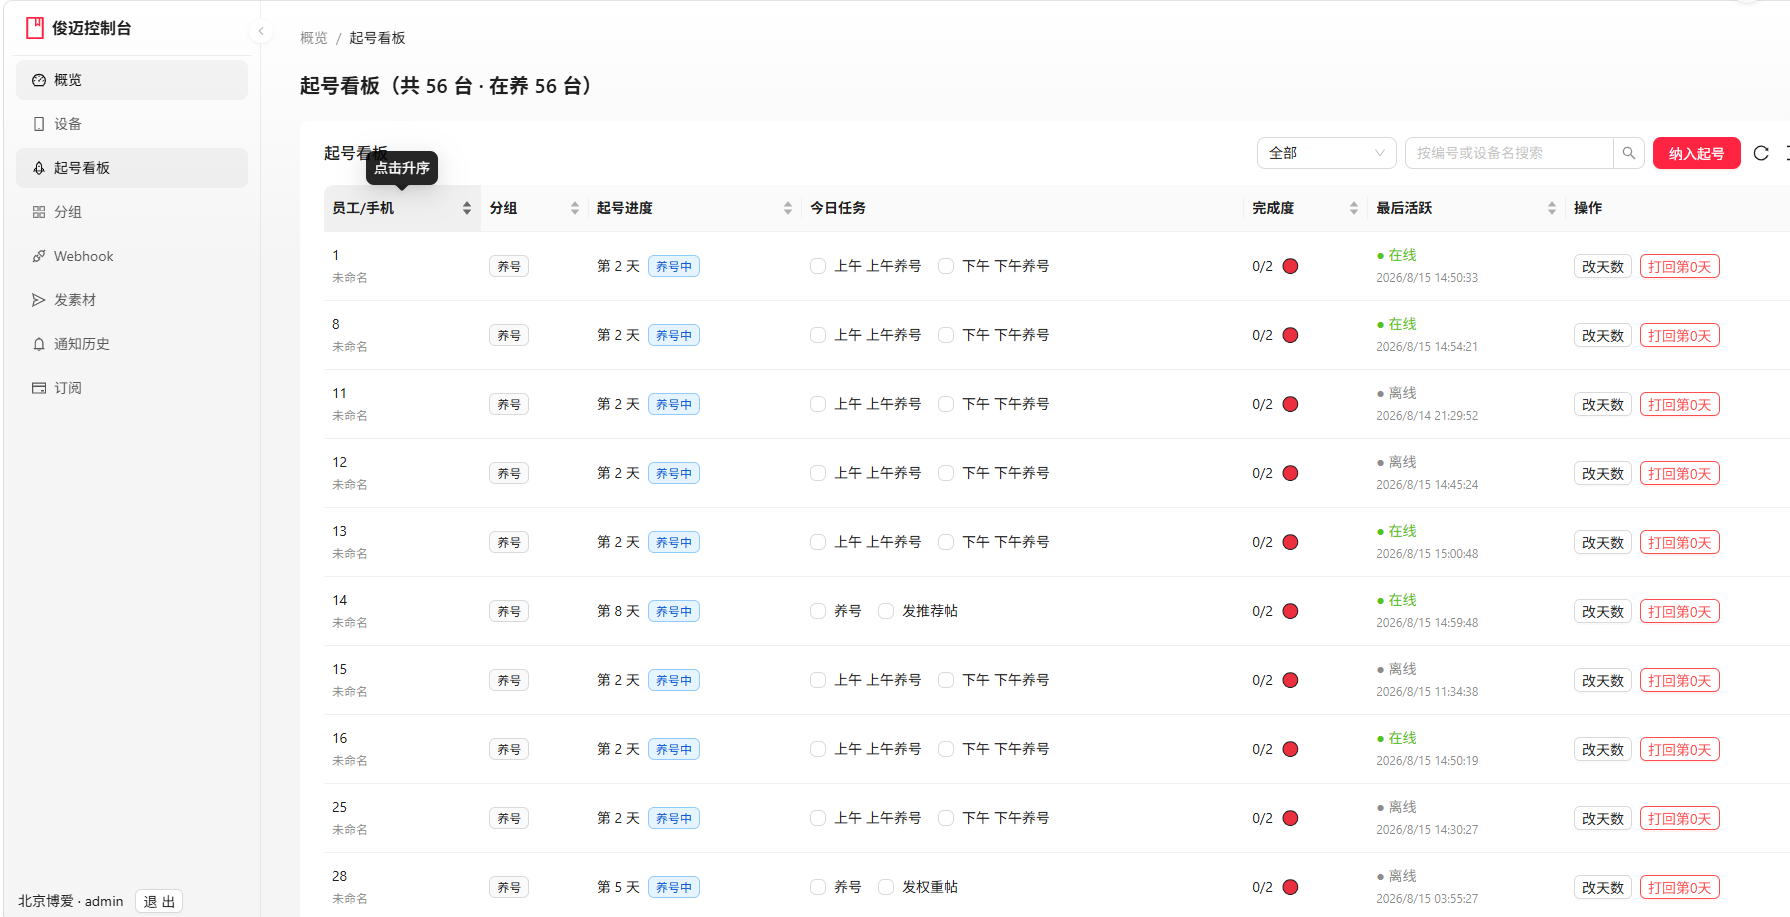This screenshot has width=1790, height=917.
Task: Click red status dot in row 1
Action: (x=1290, y=266)
